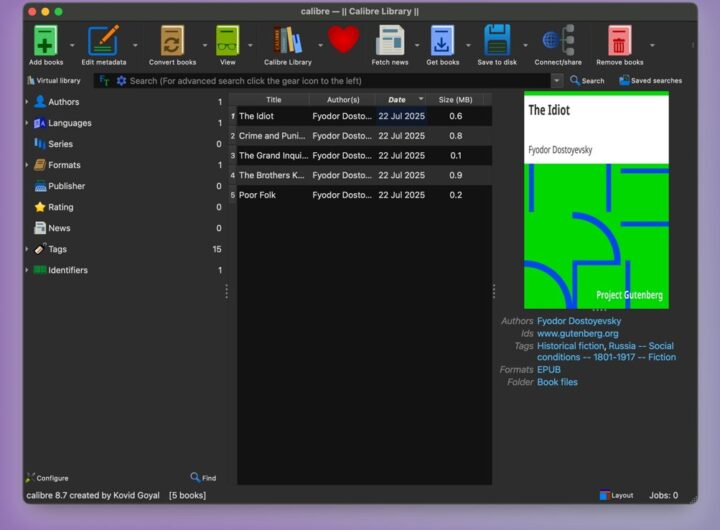Open Calibre Library dropdown arrow
This screenshot has height=530, width=720.
click(x=321, y=45)
